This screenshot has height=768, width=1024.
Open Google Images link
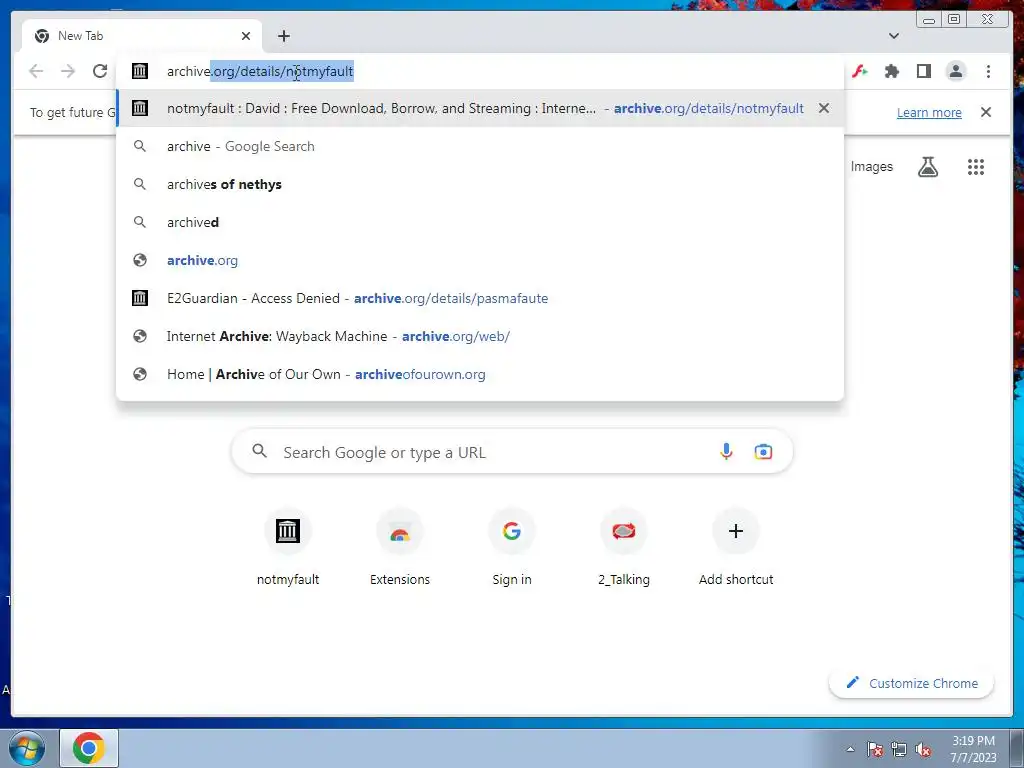pyautogui.click(x=871, y=167)
